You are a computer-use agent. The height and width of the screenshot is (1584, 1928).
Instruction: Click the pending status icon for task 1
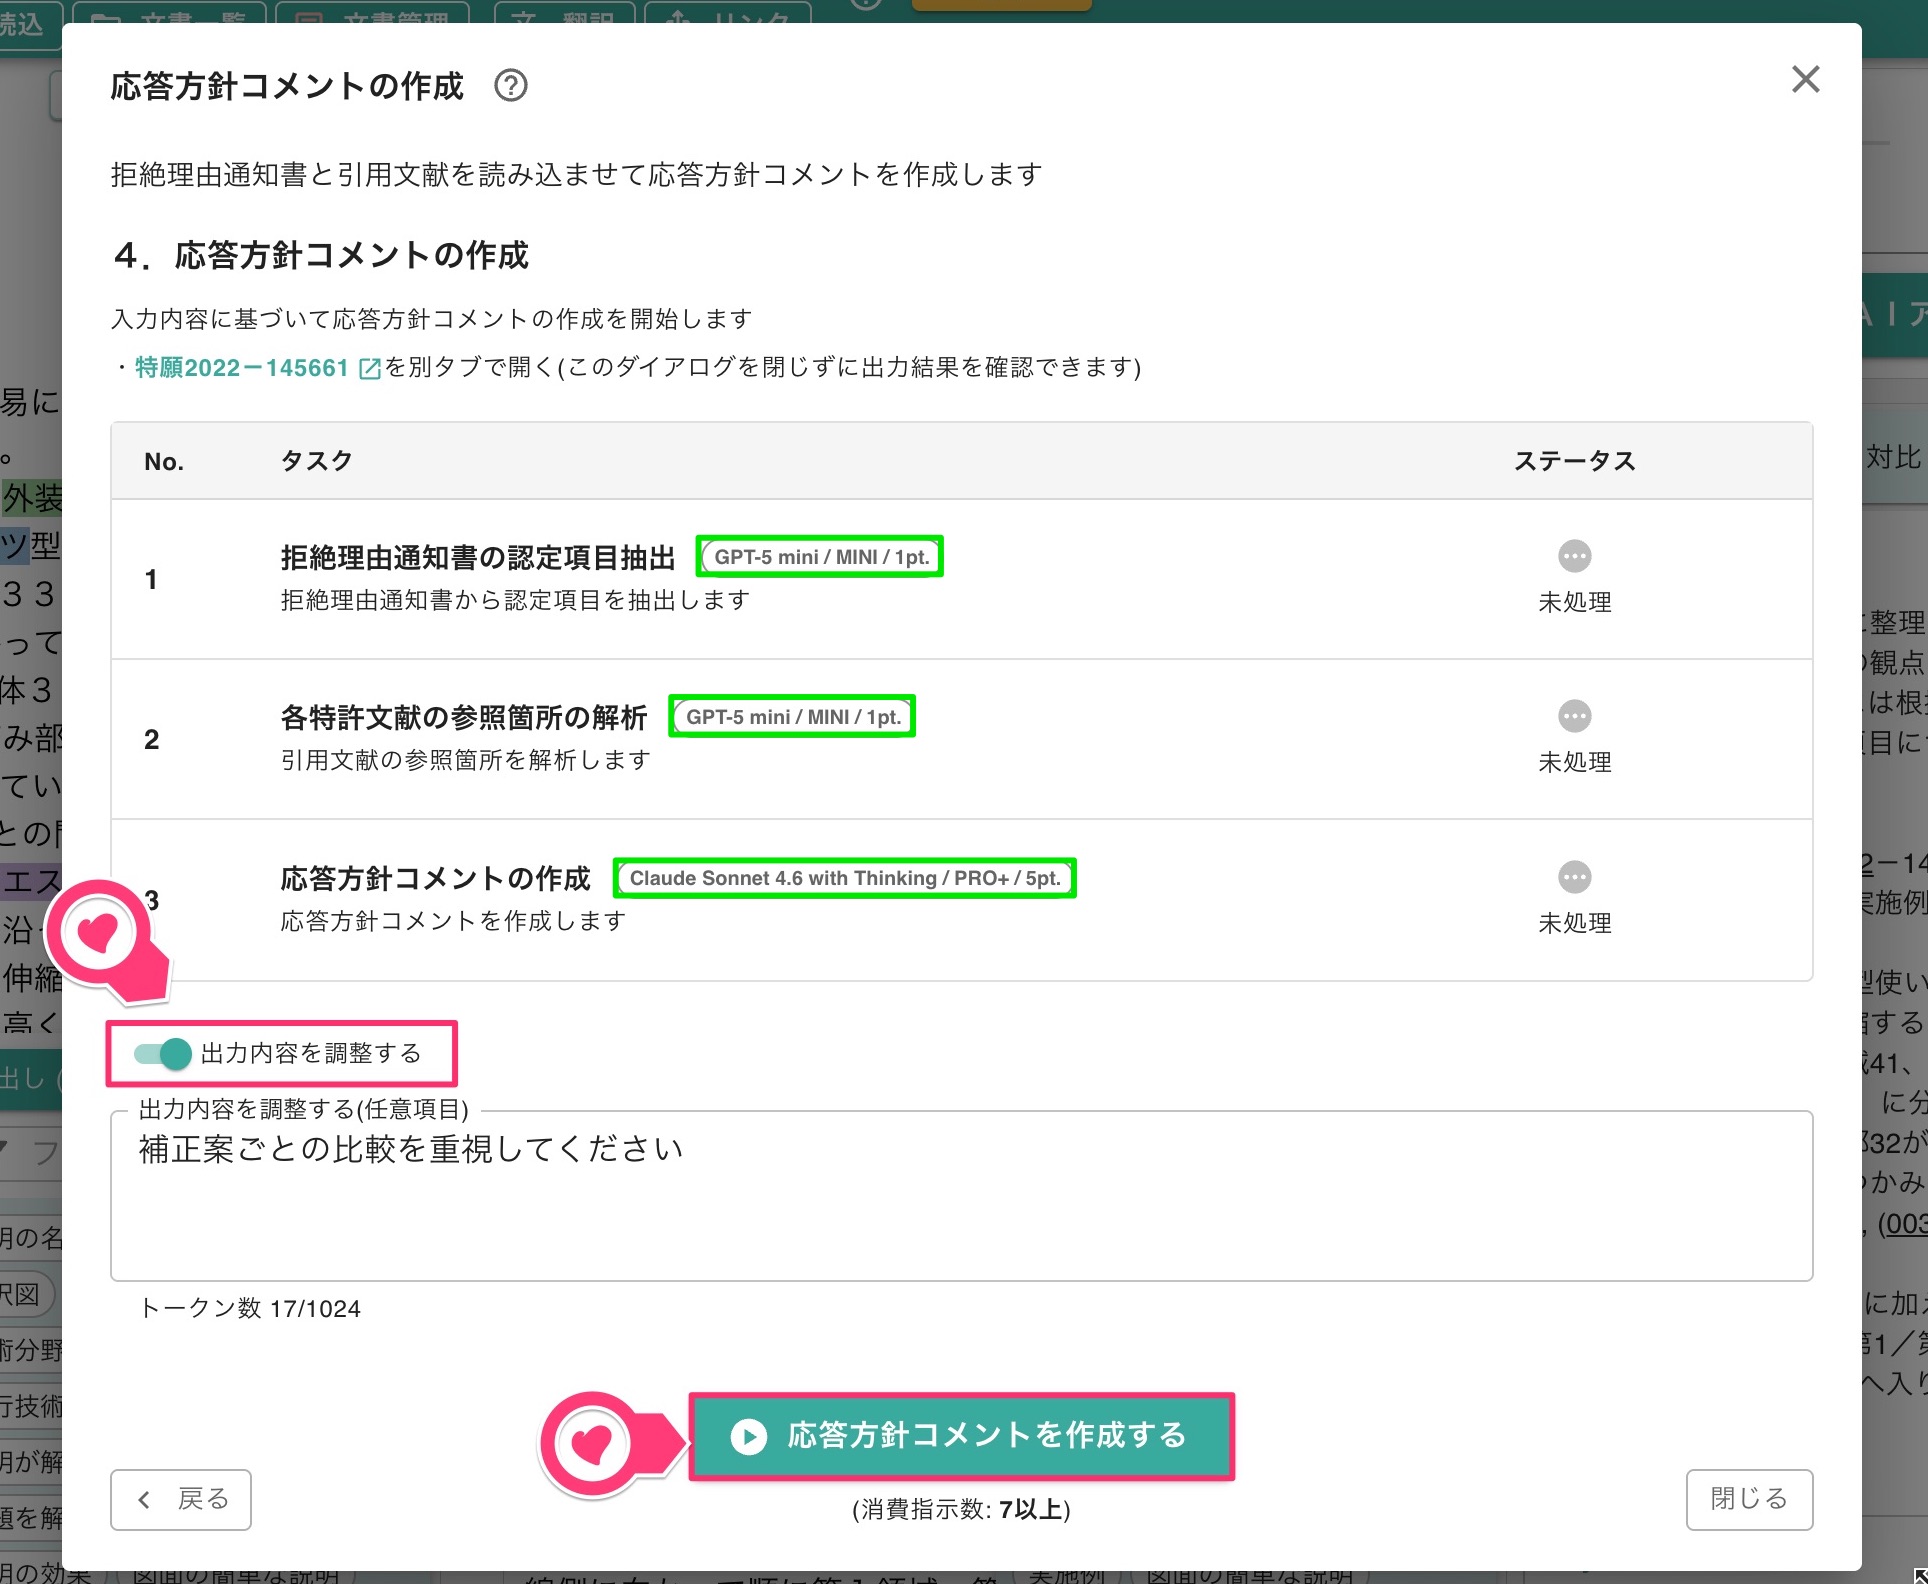(x=1574, y=556)
